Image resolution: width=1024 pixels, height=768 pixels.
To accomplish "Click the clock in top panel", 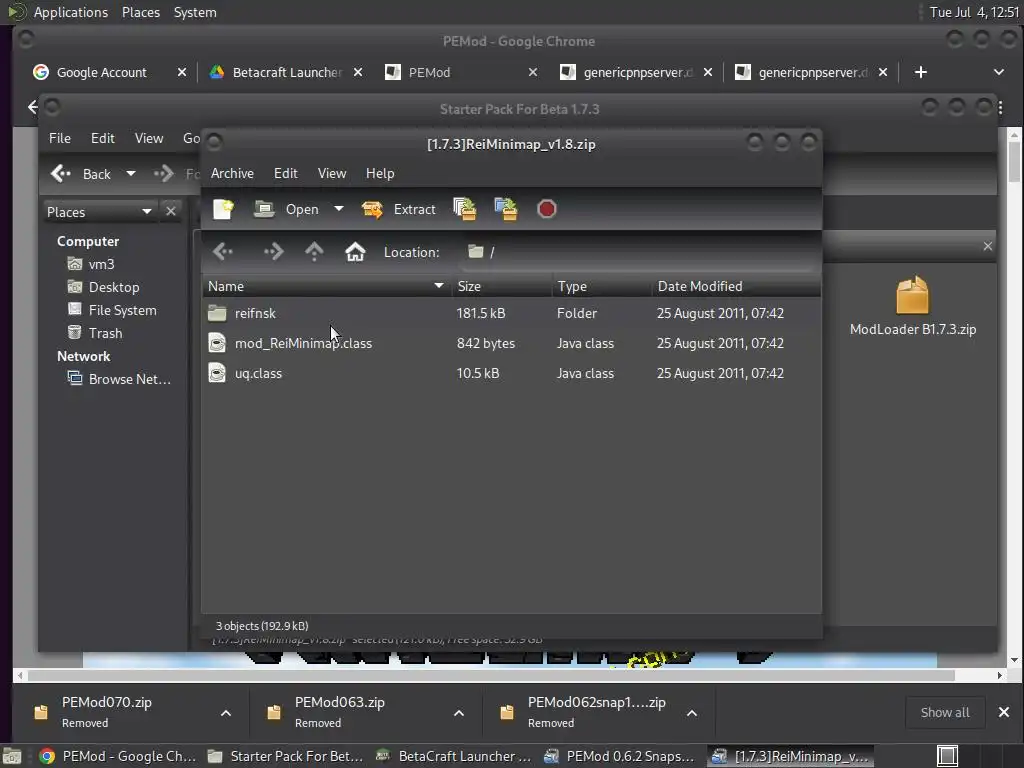I will 974,12.
